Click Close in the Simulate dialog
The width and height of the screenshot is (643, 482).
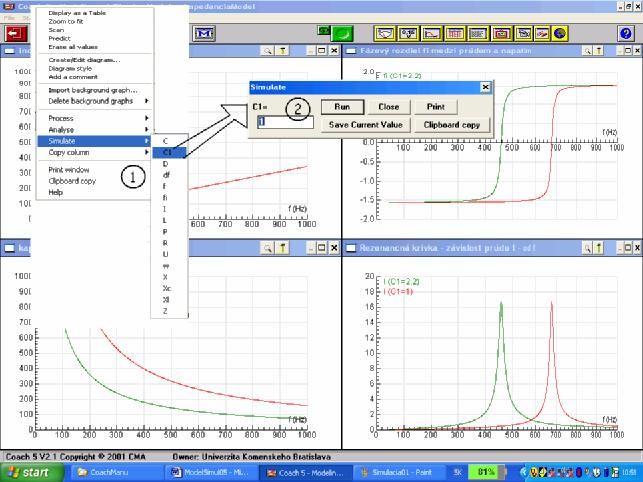388,107
